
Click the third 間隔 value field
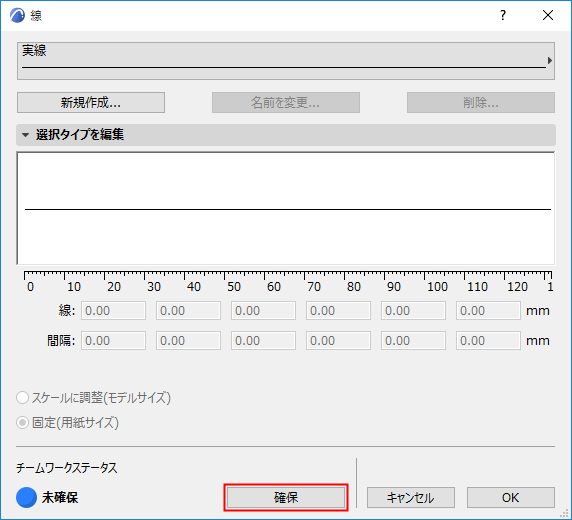coord(263,340)
